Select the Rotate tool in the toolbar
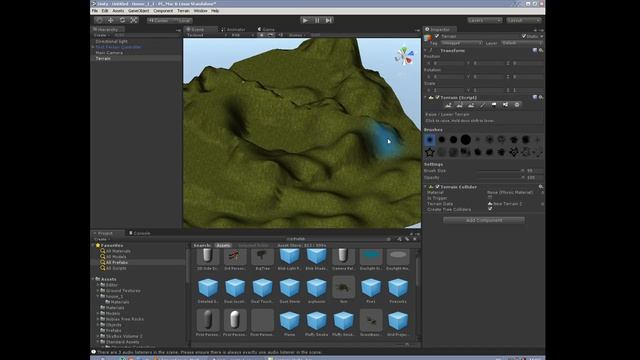 (x=122, y=20)
